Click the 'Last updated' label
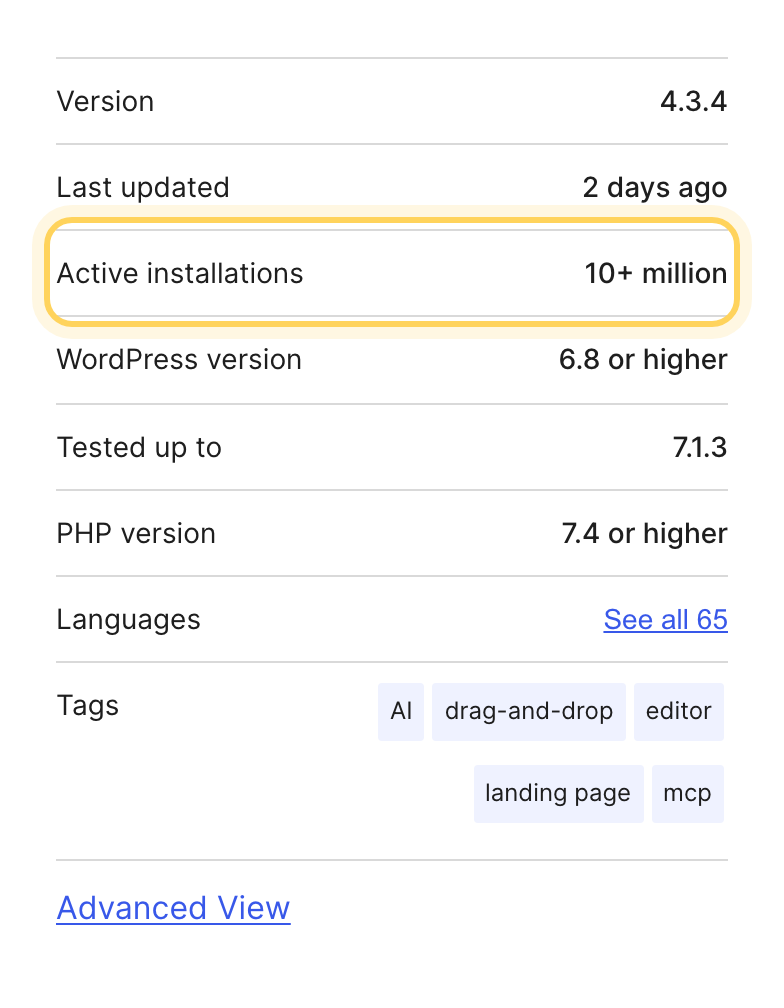The height and width of the screenshot is (1008, 784). pos(143,188)
